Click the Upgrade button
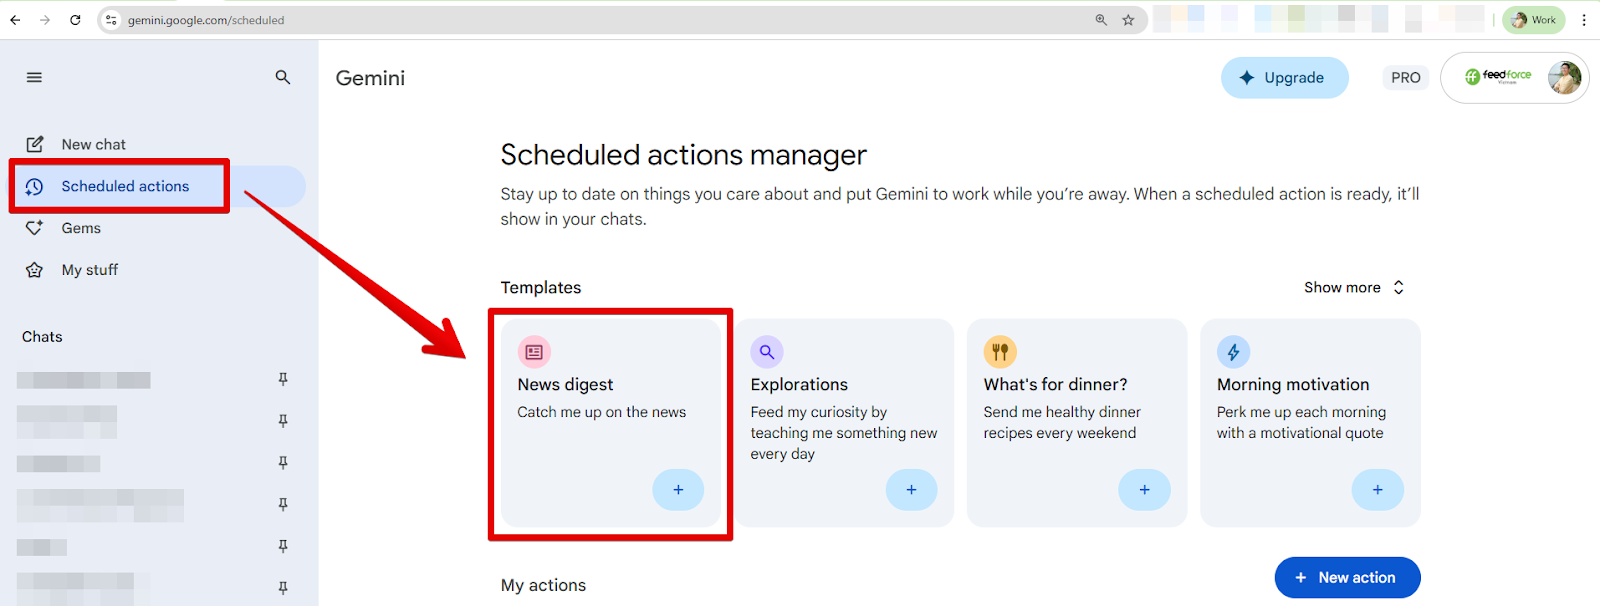 coord(1284,78)
